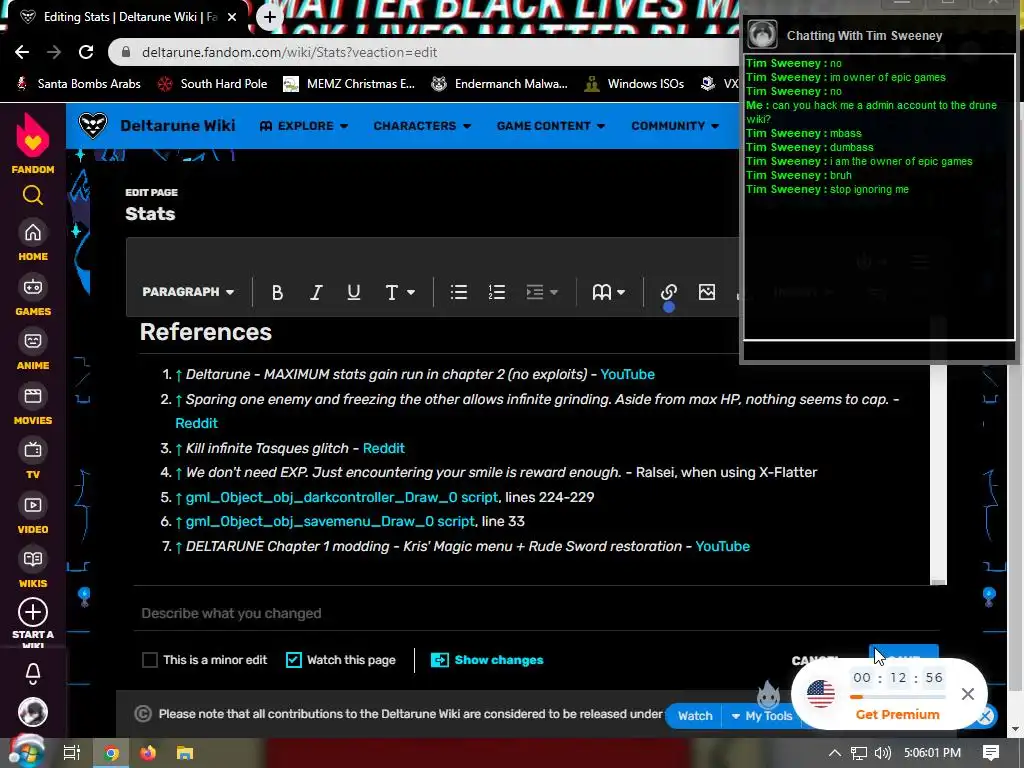This screenshot has width=1024, height=768.
Task: Click the Deltarune Wiki title link
Action: [x=178, y=125]
